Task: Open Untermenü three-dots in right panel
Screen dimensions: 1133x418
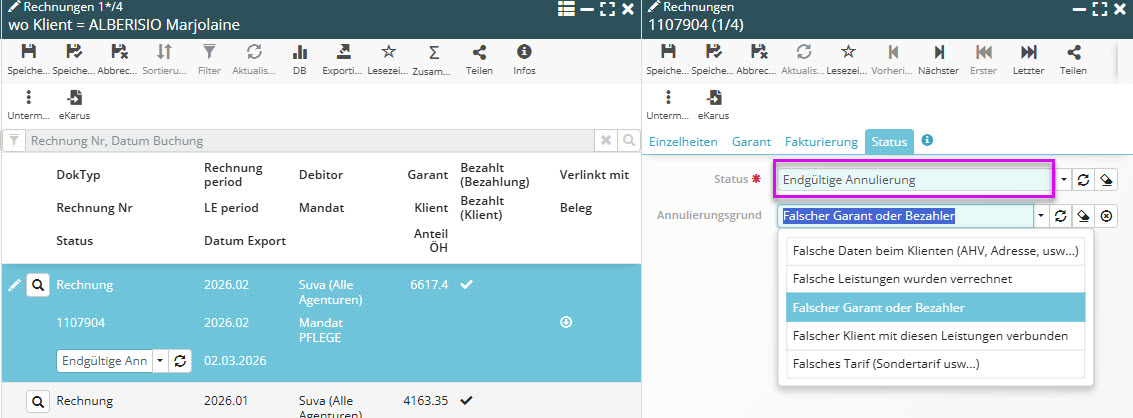Action: (x=668, y=97)
